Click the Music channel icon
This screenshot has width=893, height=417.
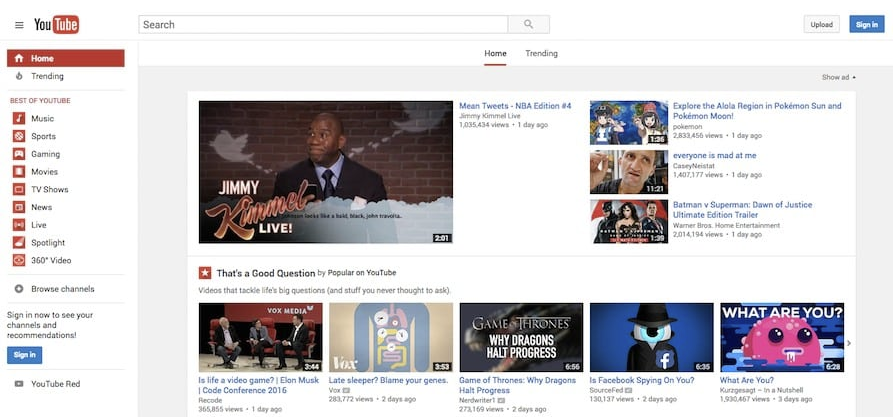pyautogui.click(x=19, y=118)
